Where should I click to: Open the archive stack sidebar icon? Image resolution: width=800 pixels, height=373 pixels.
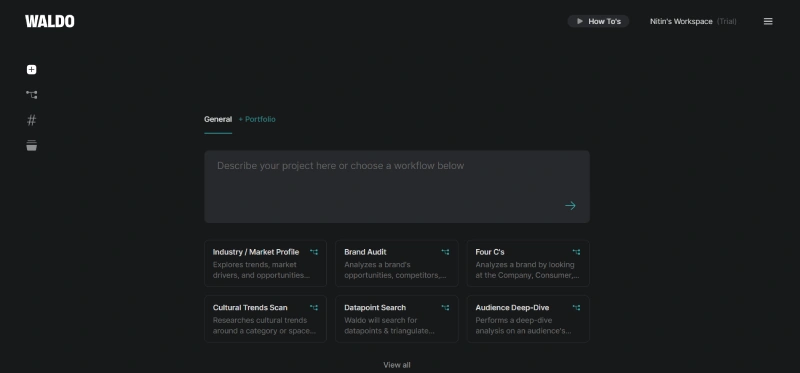32,145
